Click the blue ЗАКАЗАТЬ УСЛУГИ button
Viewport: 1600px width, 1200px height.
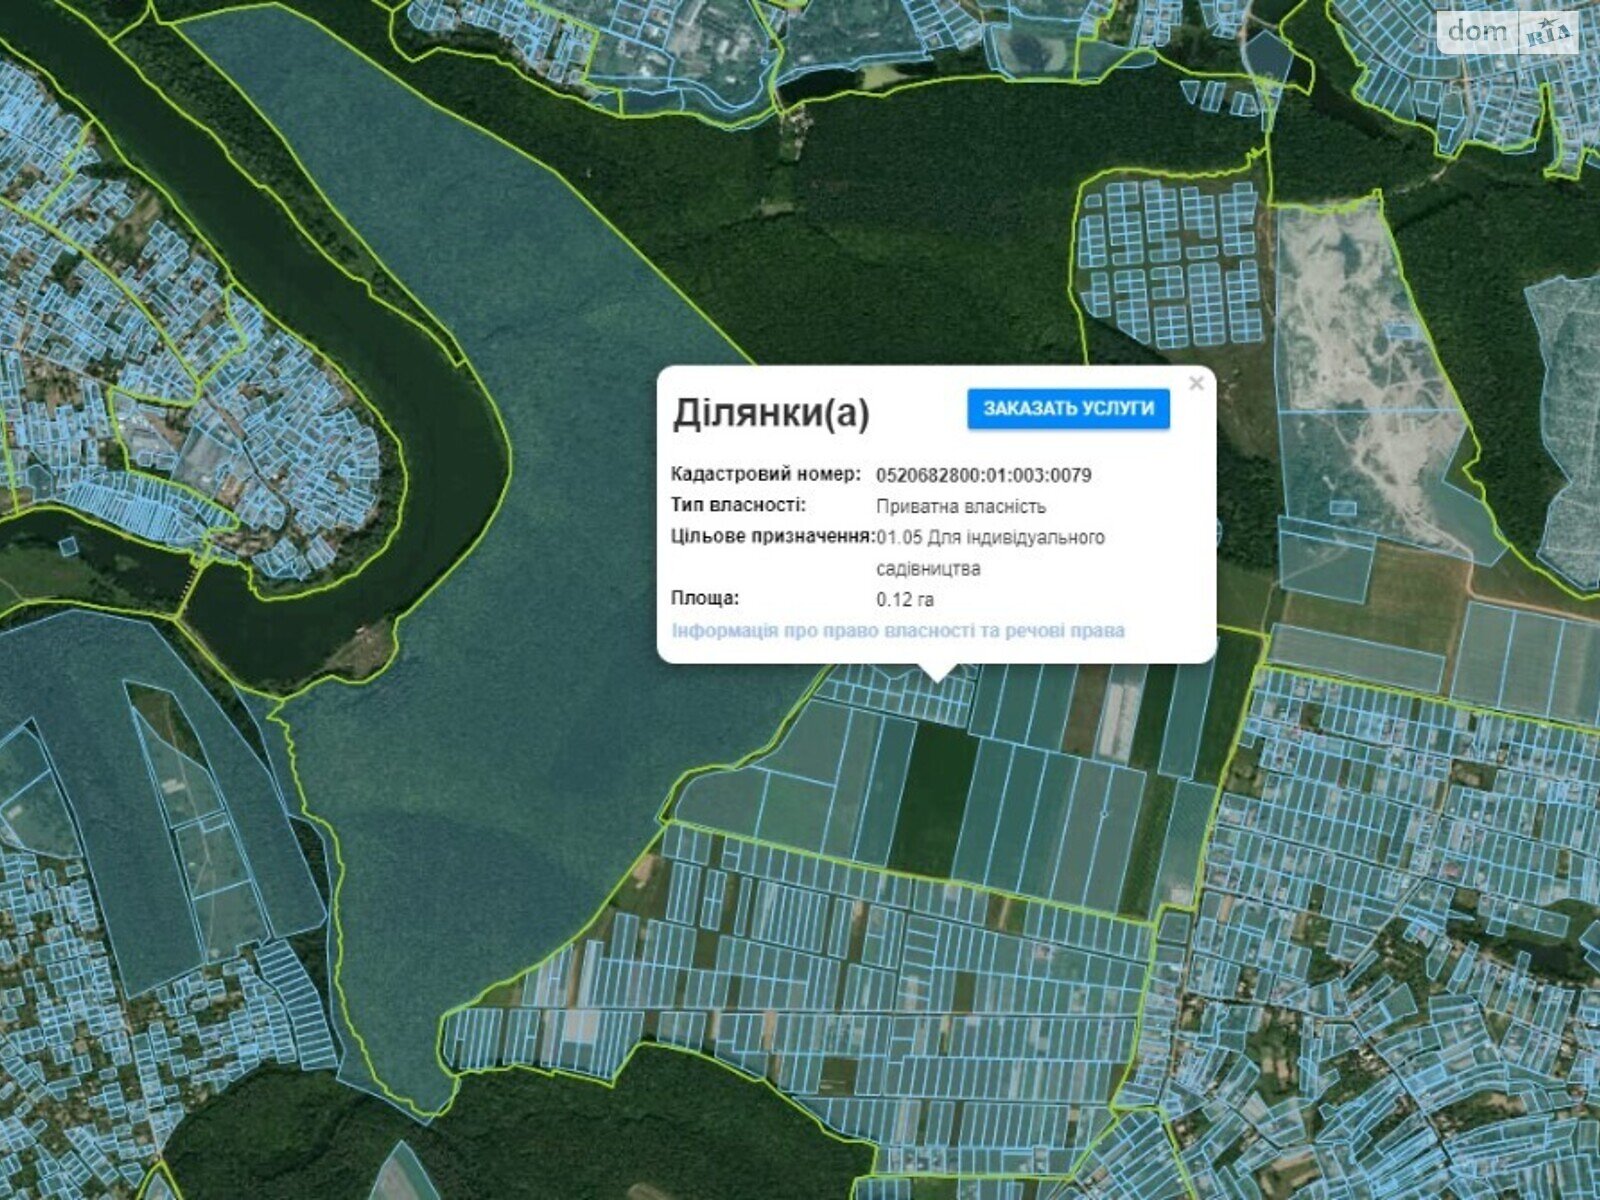click(x=1068, y=409)
